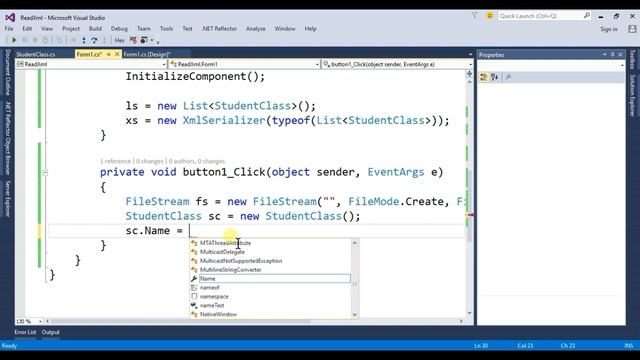Click IntelliSense list scroll up arrow
Image resolution: width=640 pixels, height=360 pixels.
(x=354, y=242)
